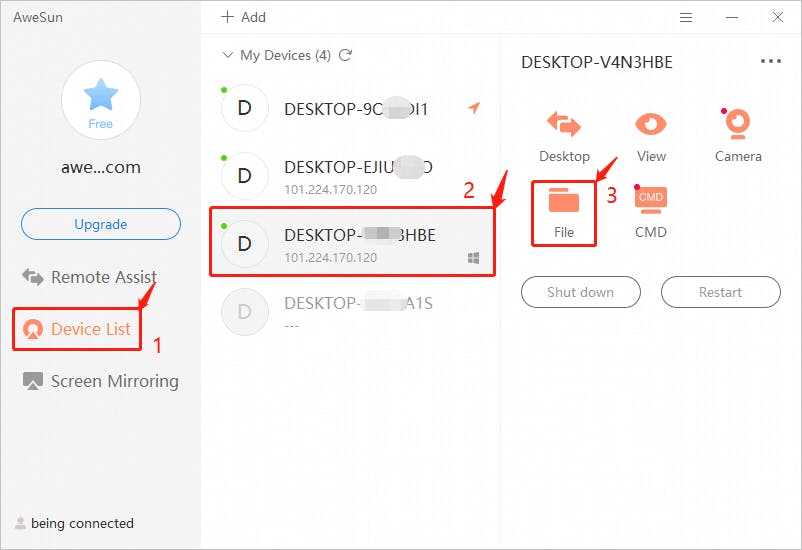Screen dimensions: 802x550
Task: Click the Windows logo on selected device
Action: 474,258
